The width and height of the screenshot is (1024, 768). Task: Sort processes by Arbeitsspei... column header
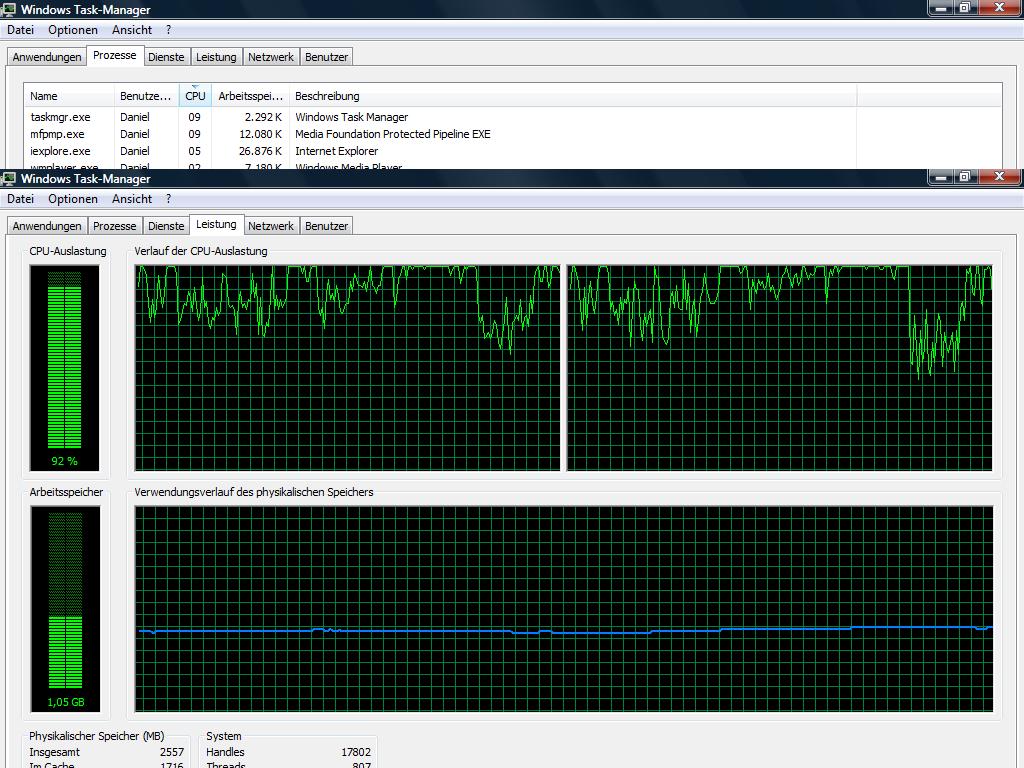pos(250,96)
